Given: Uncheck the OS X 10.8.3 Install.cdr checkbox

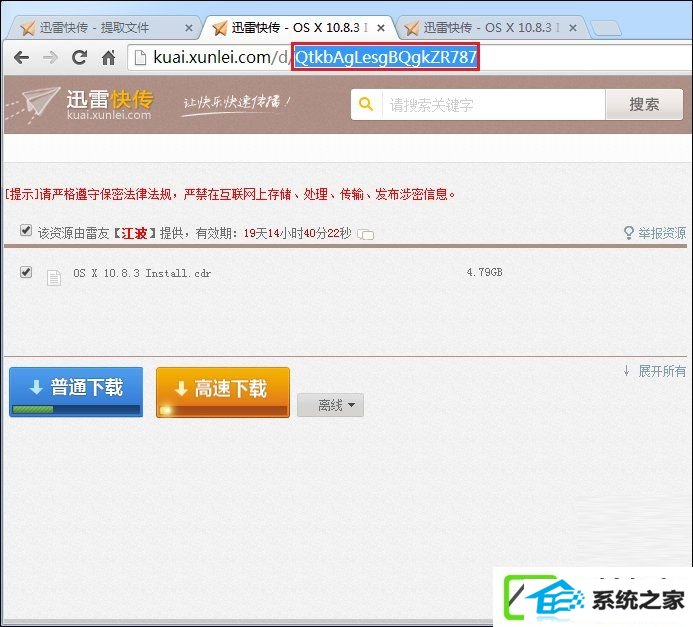Looking at the screenshot, I should tap(26, 272).
